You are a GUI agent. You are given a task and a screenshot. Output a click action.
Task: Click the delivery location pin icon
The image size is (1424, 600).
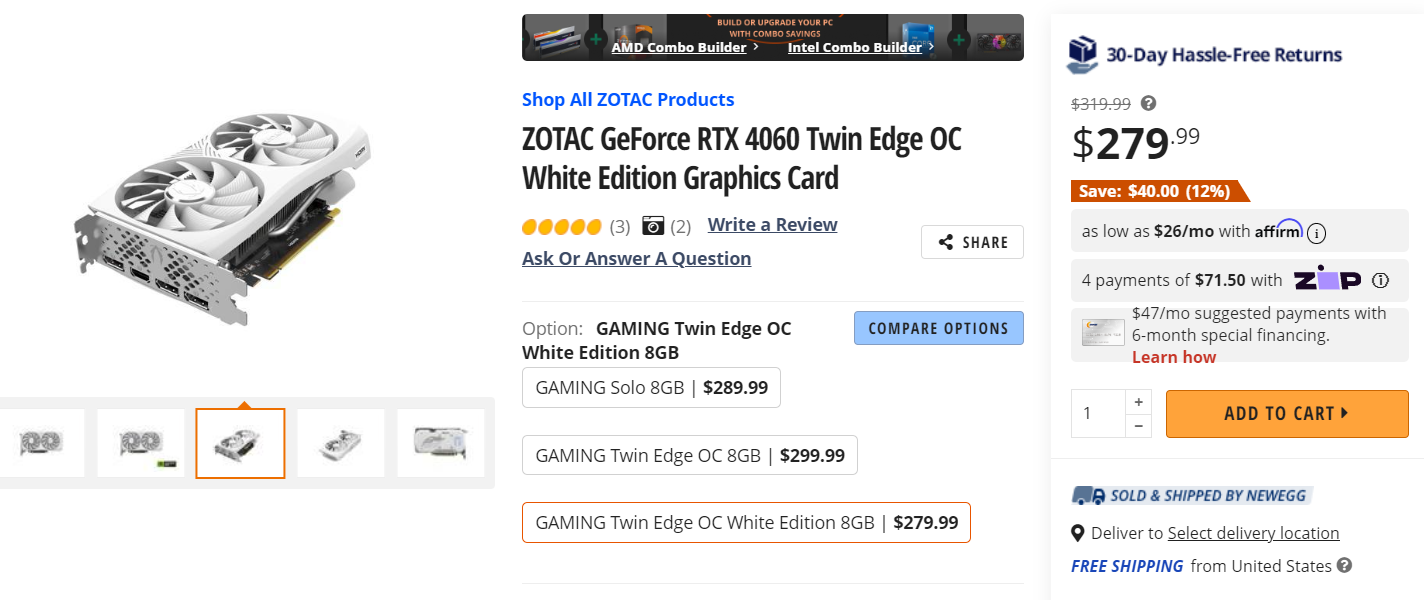(x=1079, y=533)
